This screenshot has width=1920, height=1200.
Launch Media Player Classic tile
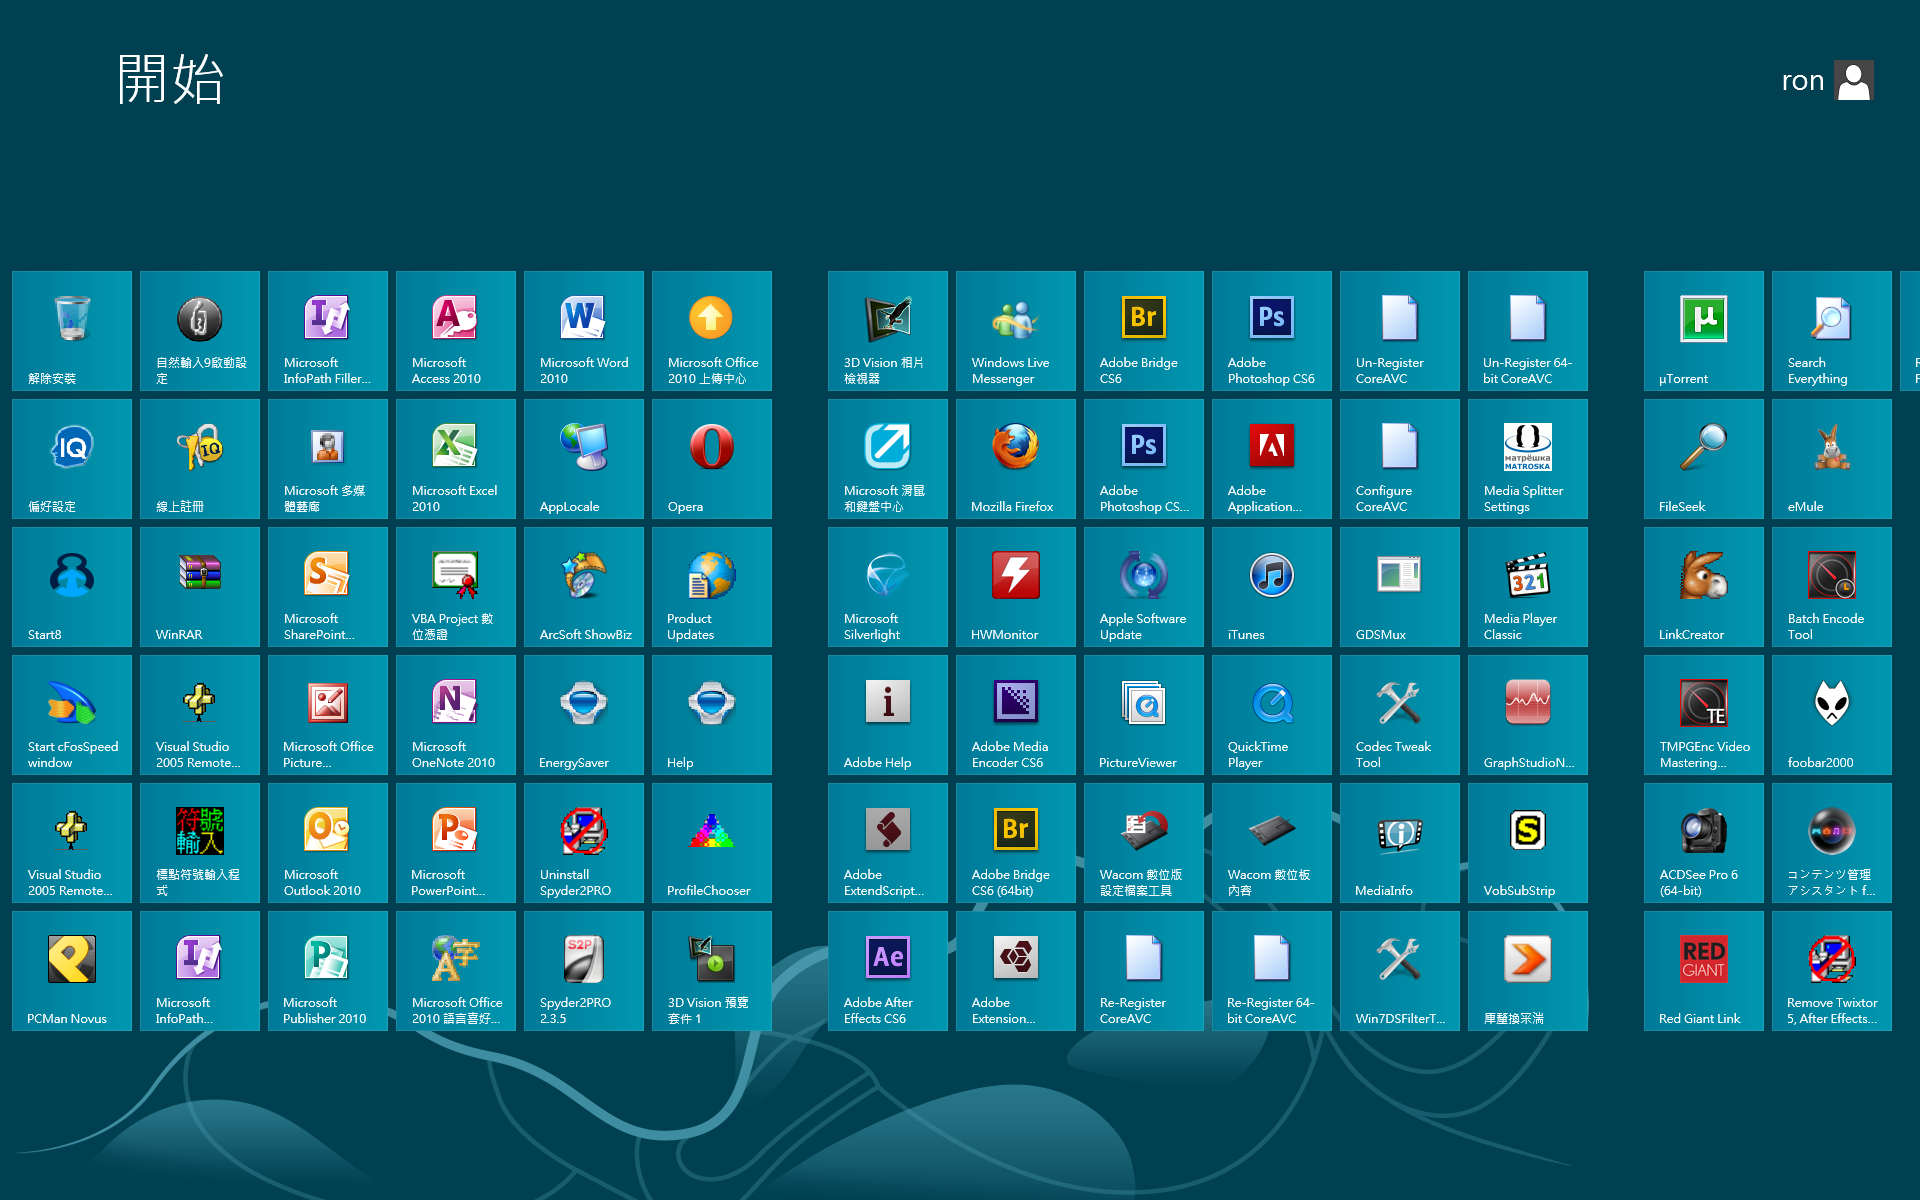[1527, 587]
